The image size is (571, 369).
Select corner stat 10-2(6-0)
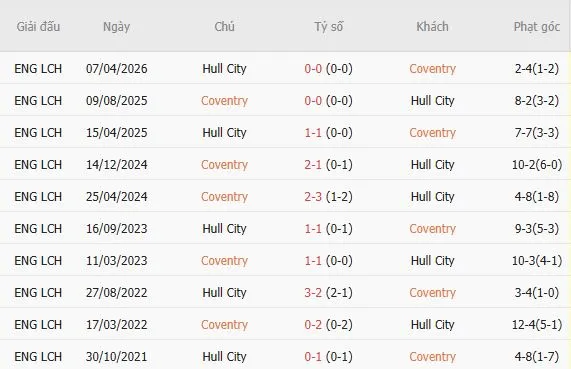tap(537, 165)
